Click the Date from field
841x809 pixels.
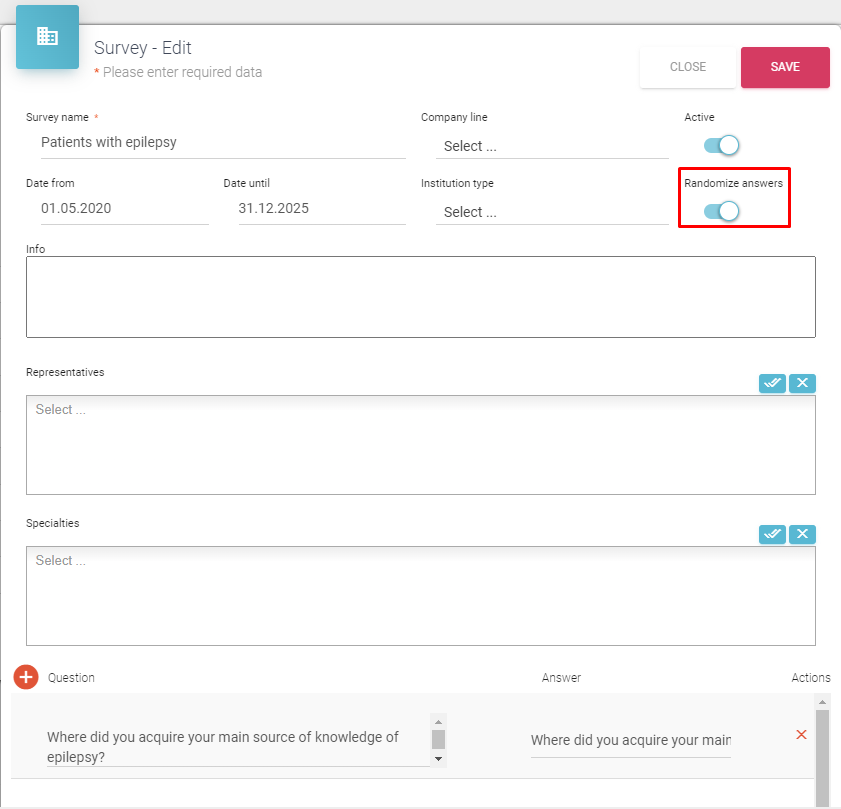117,209
